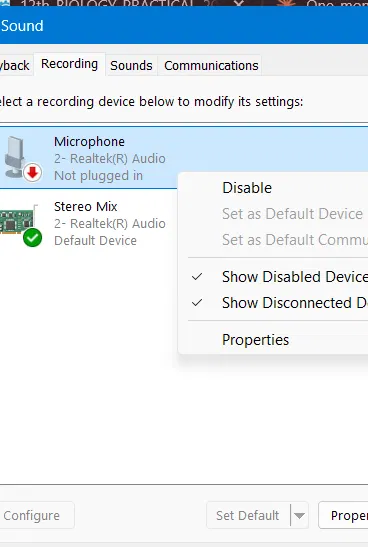368x547 pixels.
Task: Click Set as Default Device menu entry
Action: tap(292, 214)
